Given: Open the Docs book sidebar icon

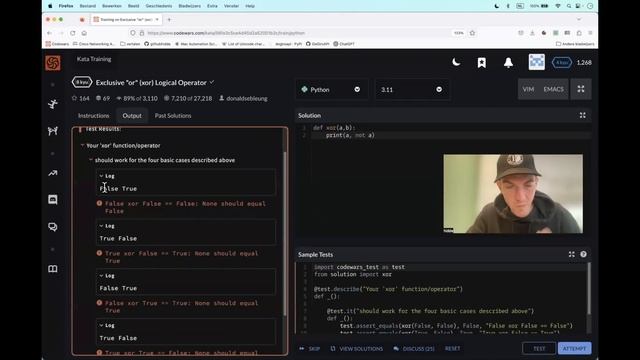Looking at the screenshot, I should (53, 269).
